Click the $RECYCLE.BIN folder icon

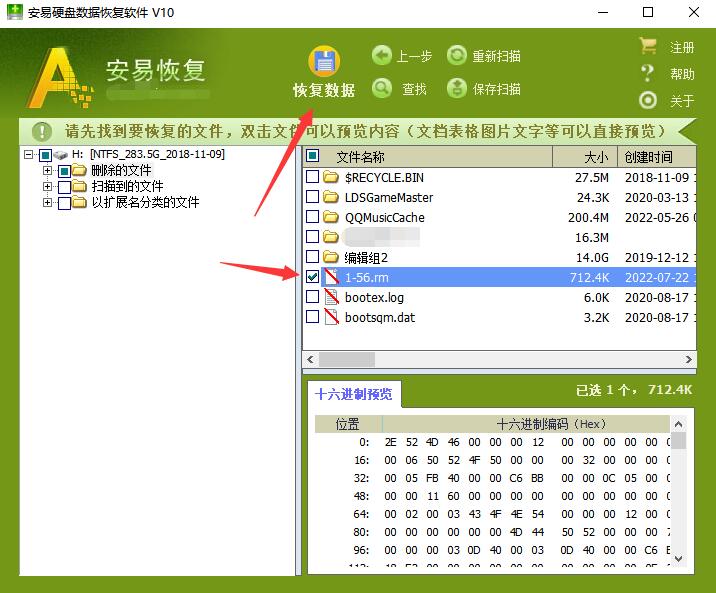click(331, 177)
